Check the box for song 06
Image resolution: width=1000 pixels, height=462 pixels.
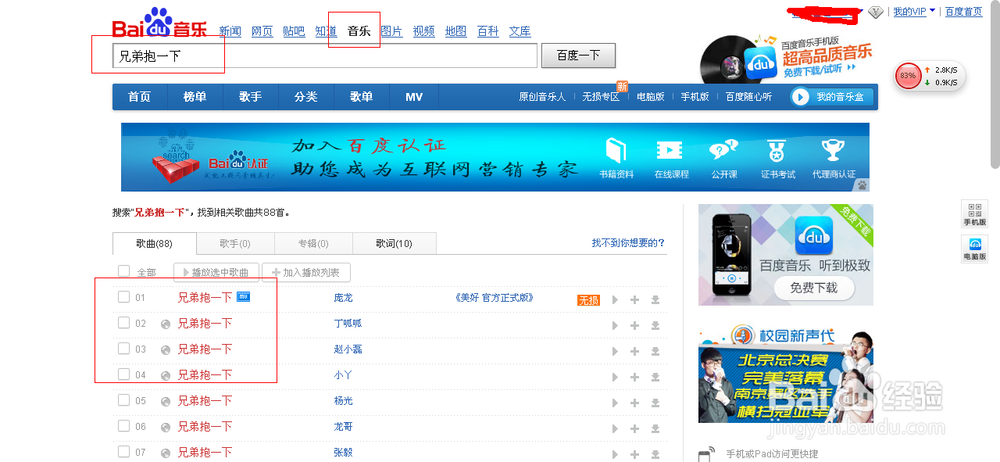coord(124,426)
